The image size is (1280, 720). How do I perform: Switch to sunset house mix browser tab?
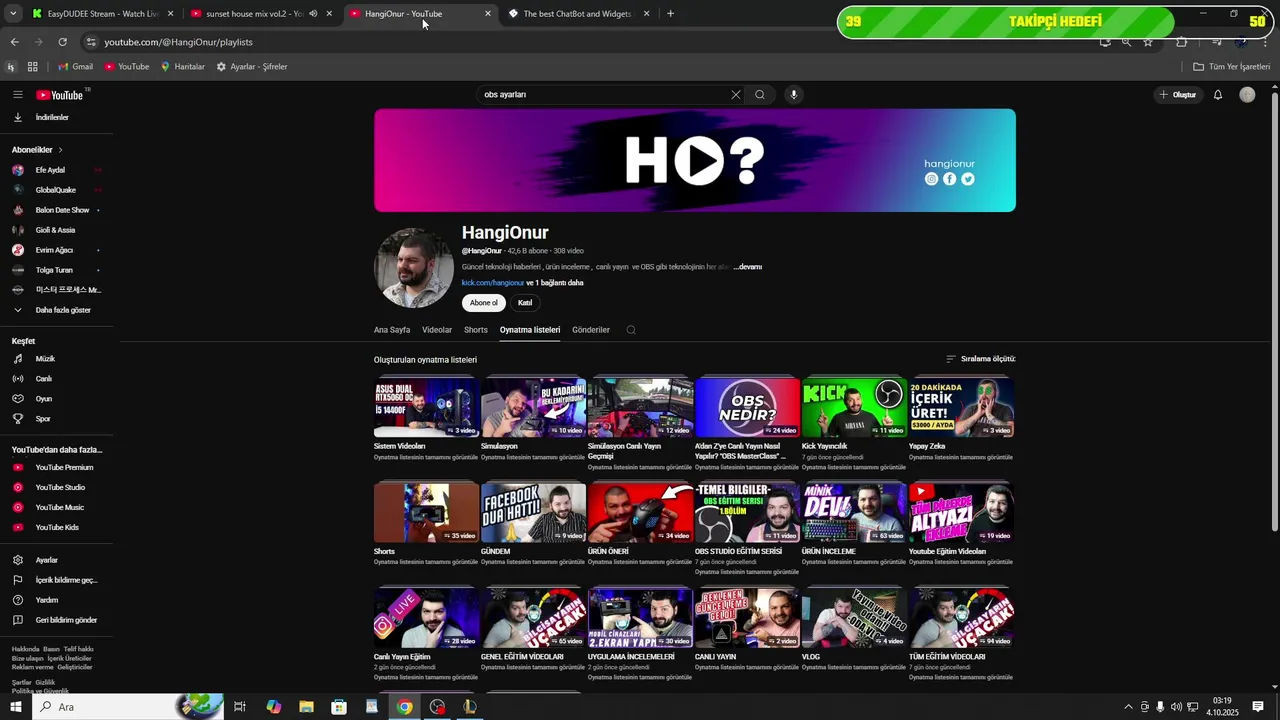[260, 14]
